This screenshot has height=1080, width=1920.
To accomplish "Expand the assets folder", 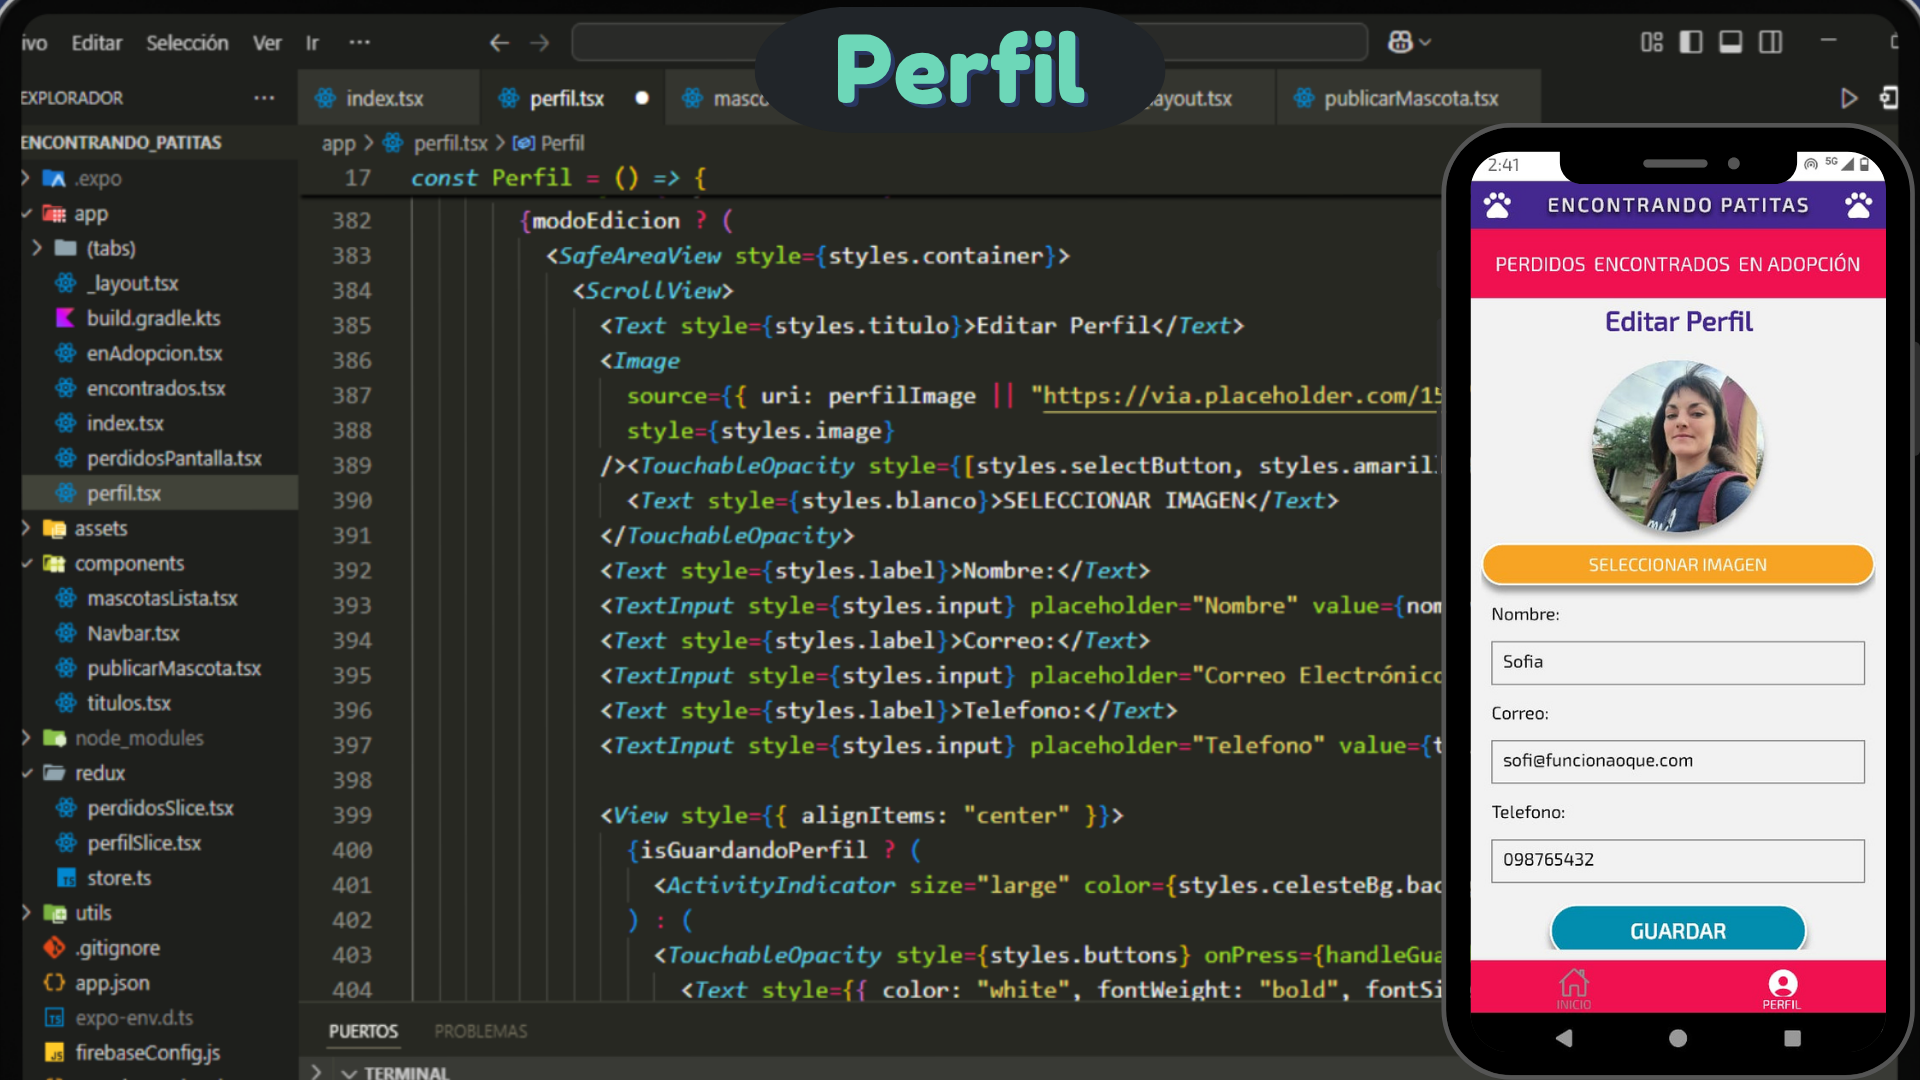I will [100, 528].
